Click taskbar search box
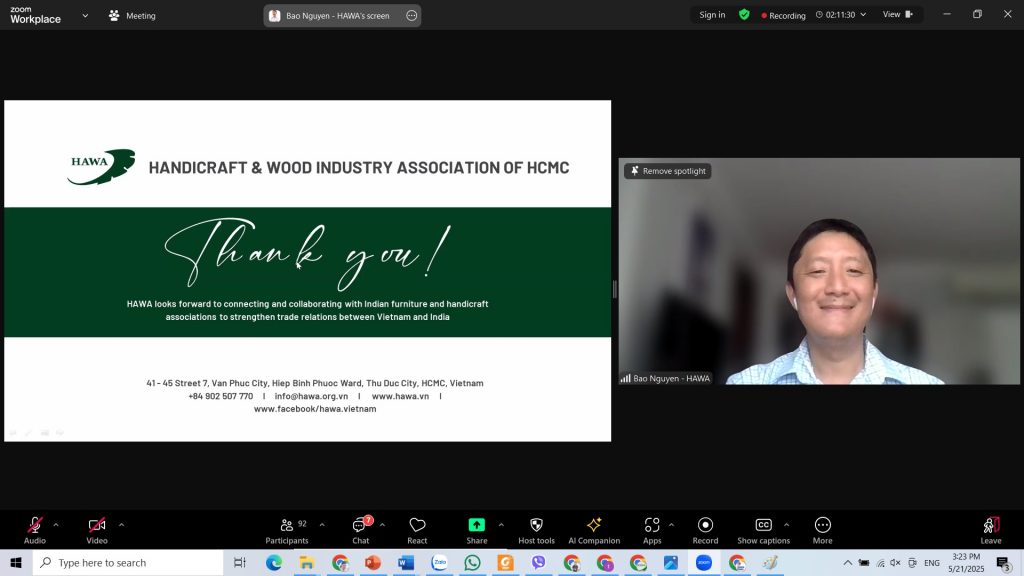 (x=128, y=562)
